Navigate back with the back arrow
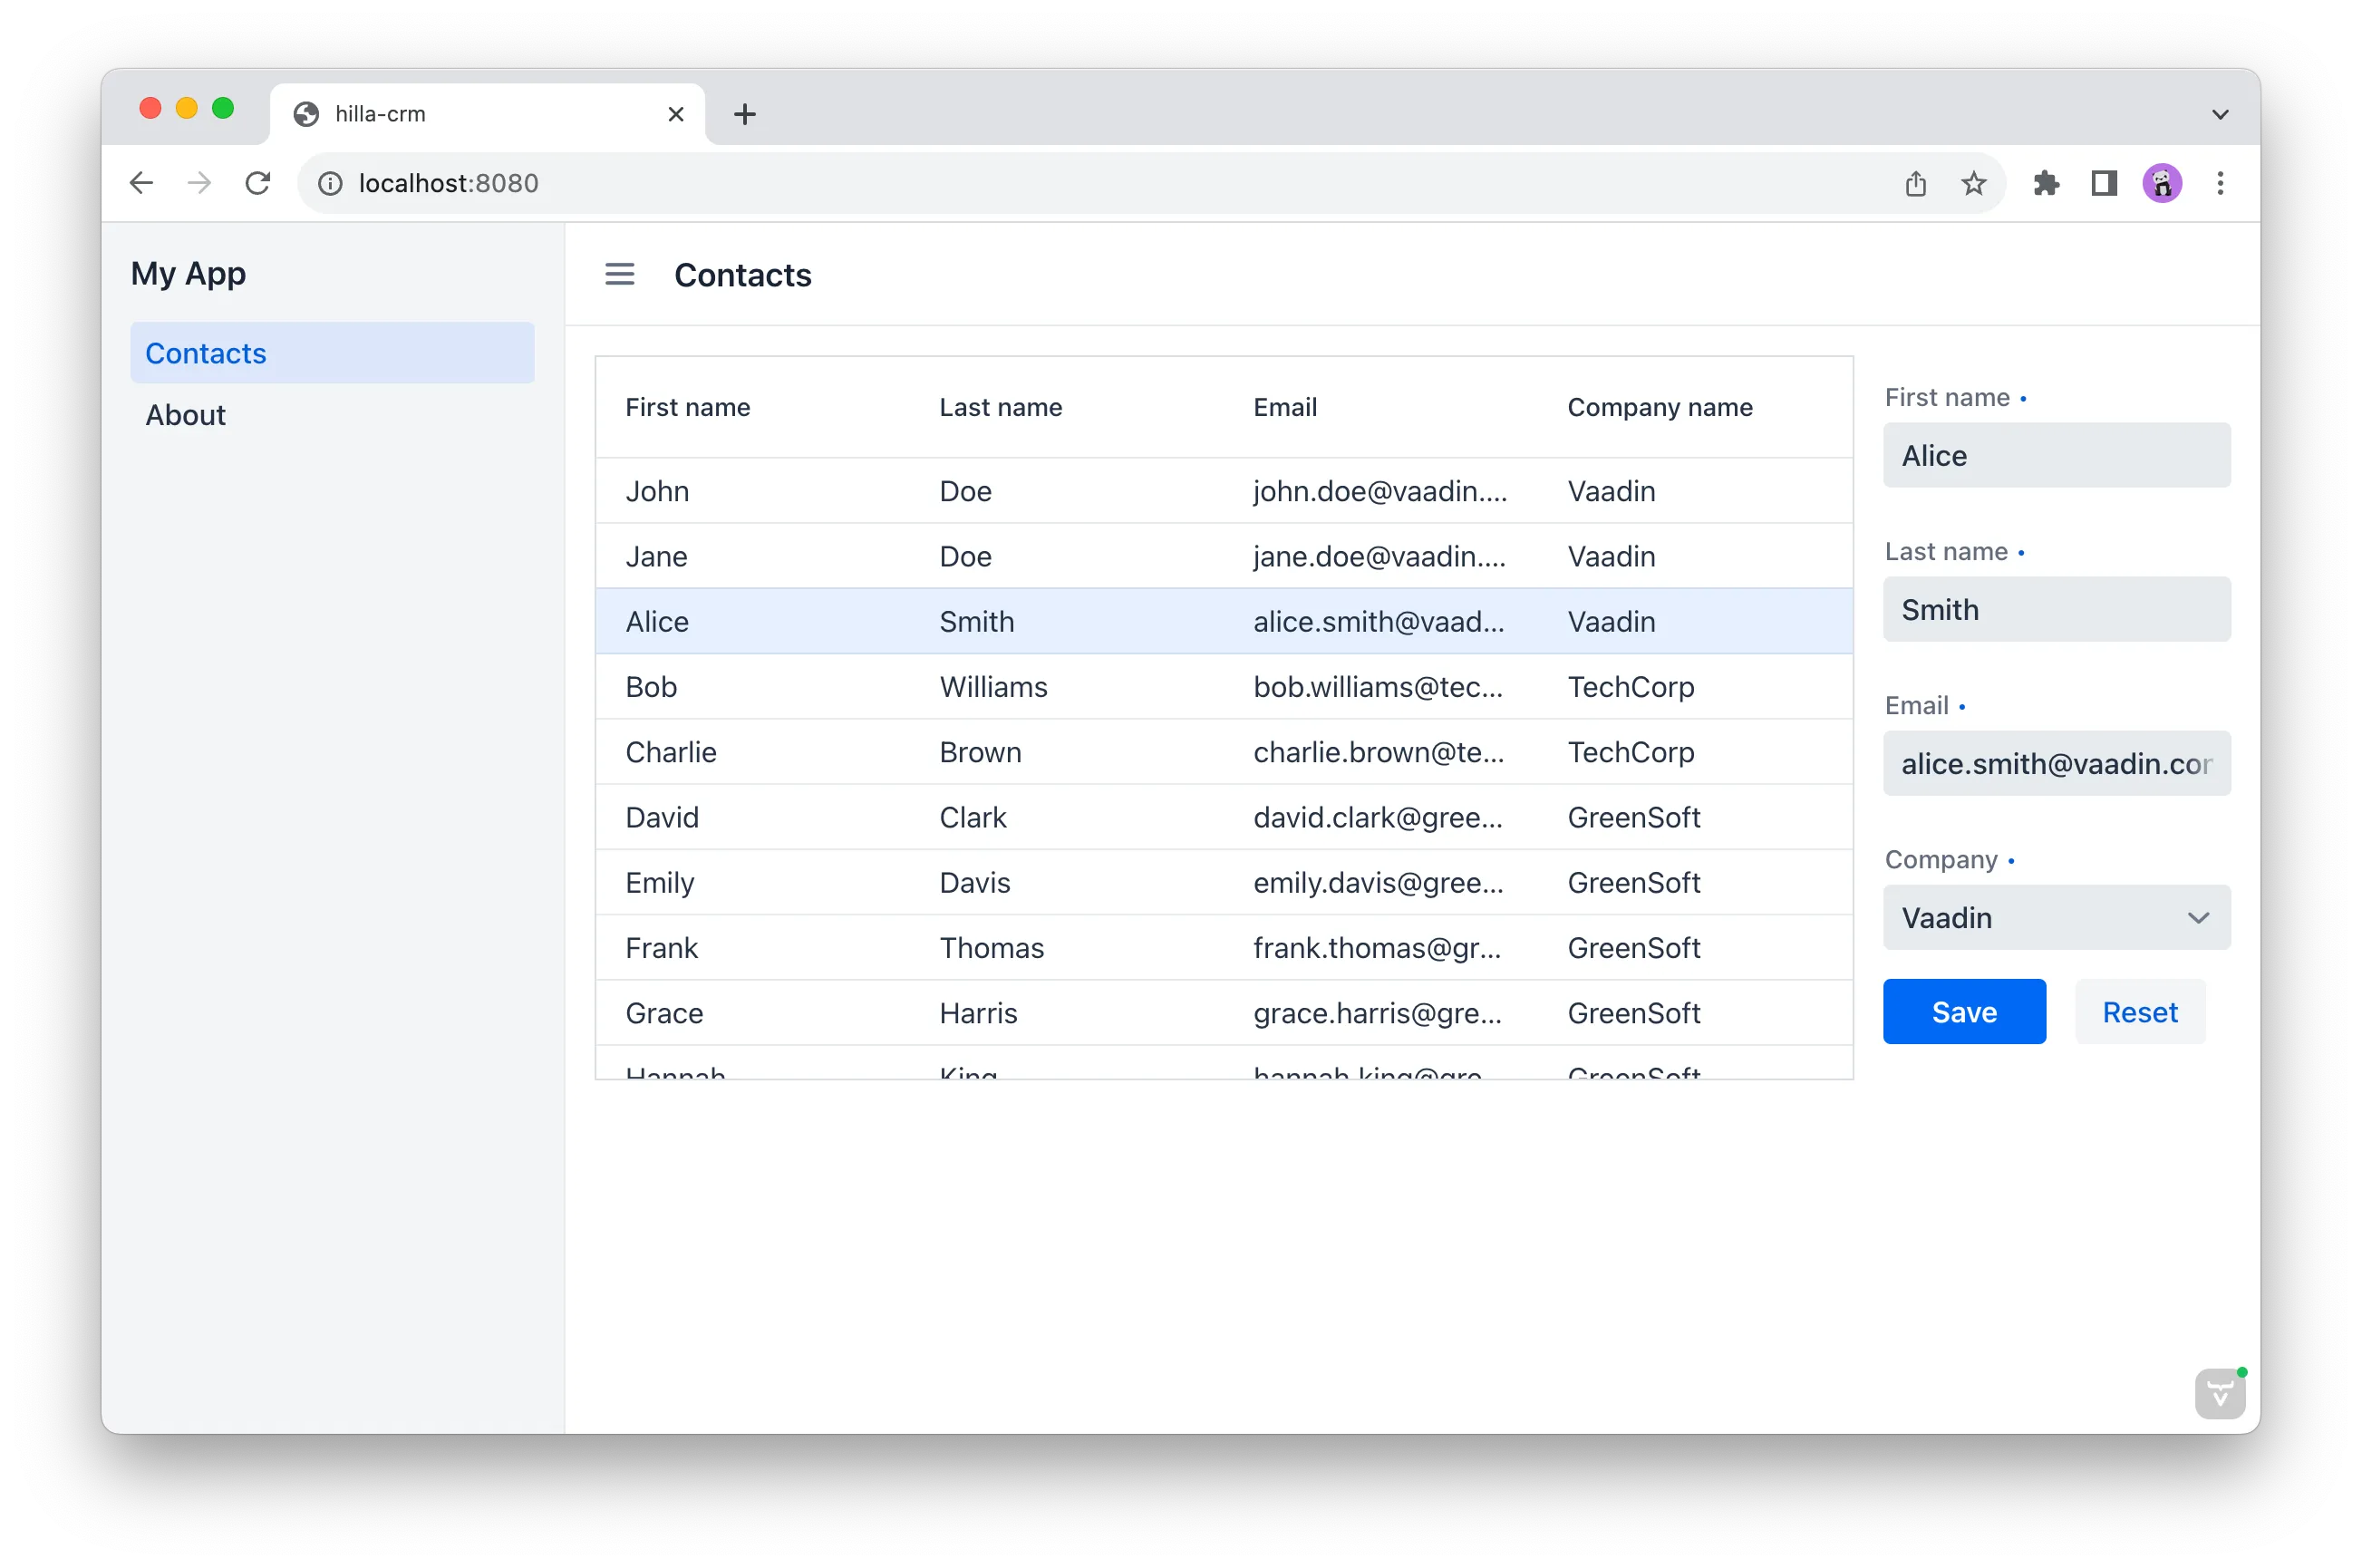Viewport: 2362px width, 1568px height. click(x=141, y=183)
